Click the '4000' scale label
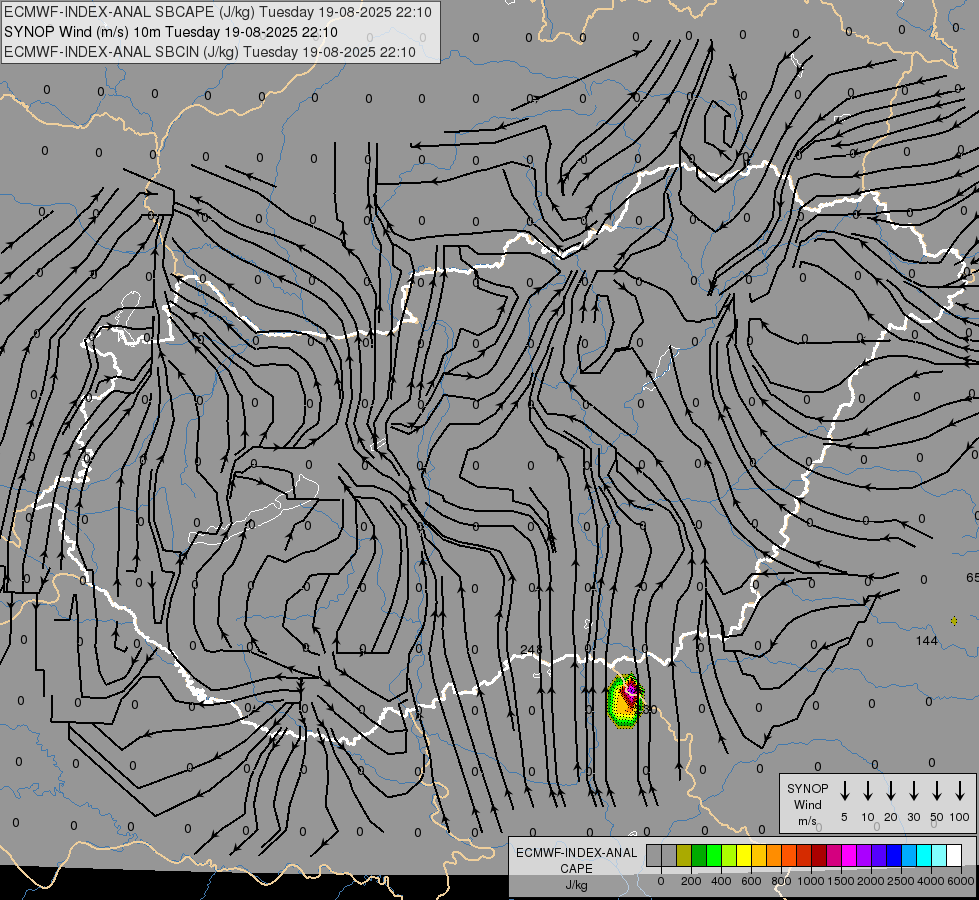This screenshot has height=900, width=979. (930, 881)
